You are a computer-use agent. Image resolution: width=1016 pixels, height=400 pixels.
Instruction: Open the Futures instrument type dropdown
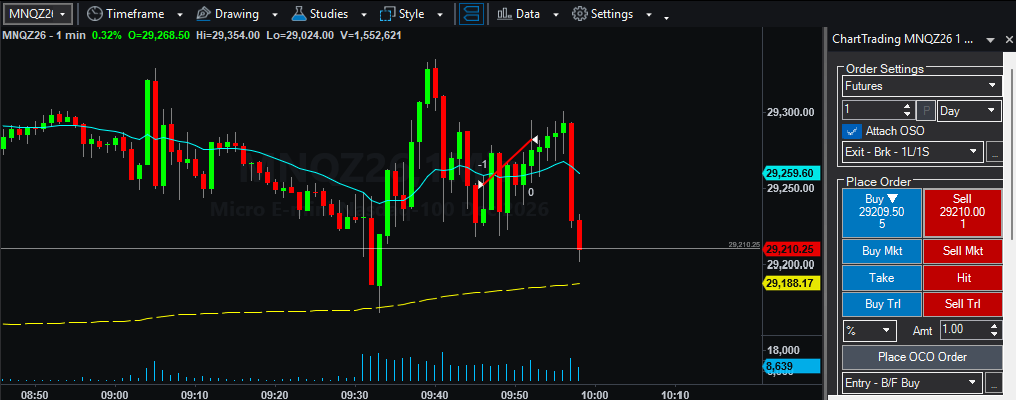click(921, 86)
